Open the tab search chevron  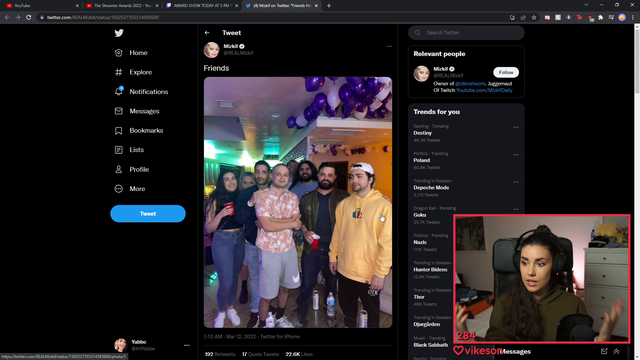(x=586, y=5)
